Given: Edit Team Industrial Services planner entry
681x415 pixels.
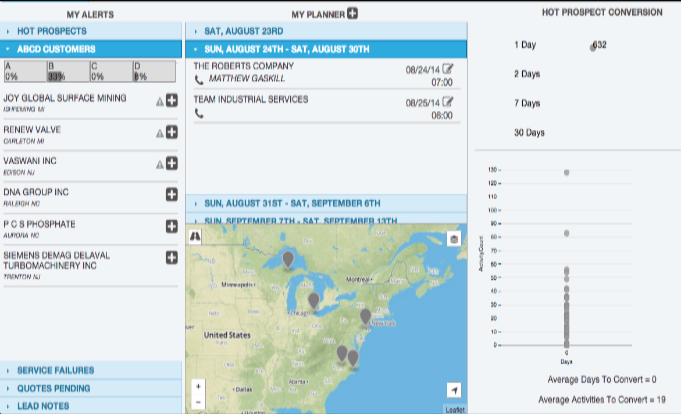Looking at the screenshot, I should click(448, 102).
